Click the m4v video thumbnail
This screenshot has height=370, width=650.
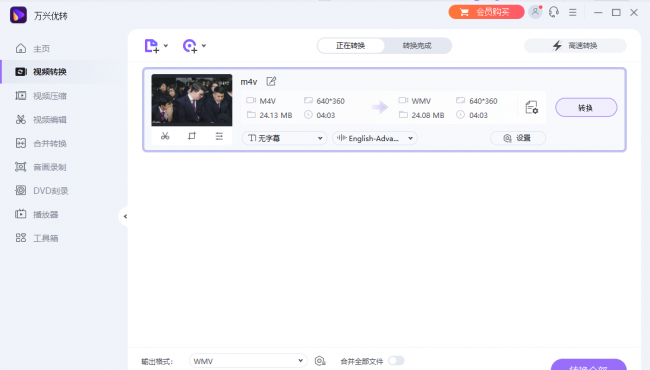click(192, 100)
